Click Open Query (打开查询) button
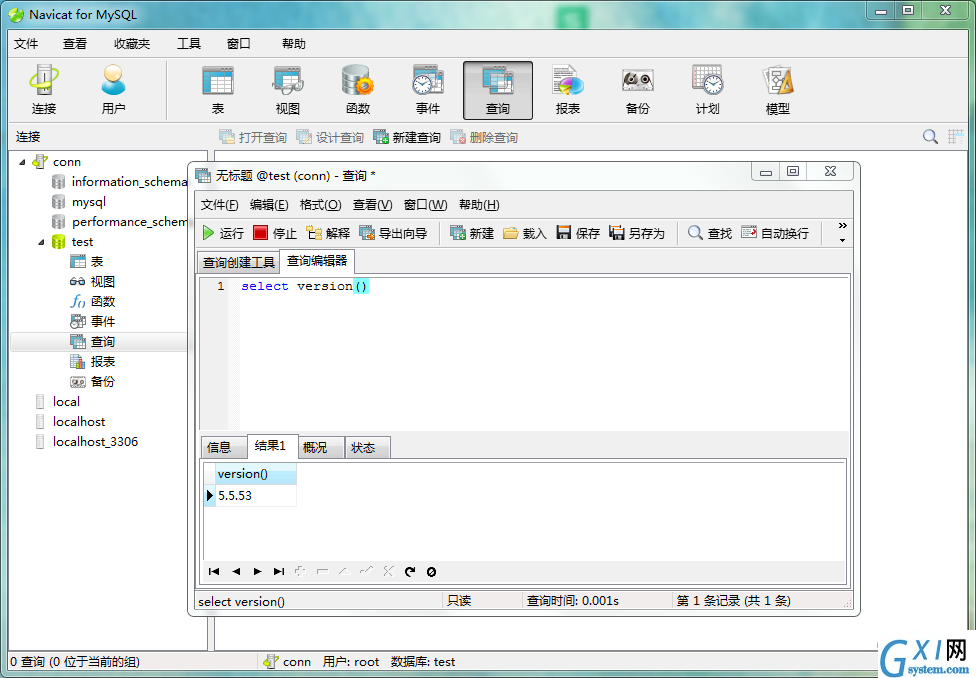 (253, 137)
